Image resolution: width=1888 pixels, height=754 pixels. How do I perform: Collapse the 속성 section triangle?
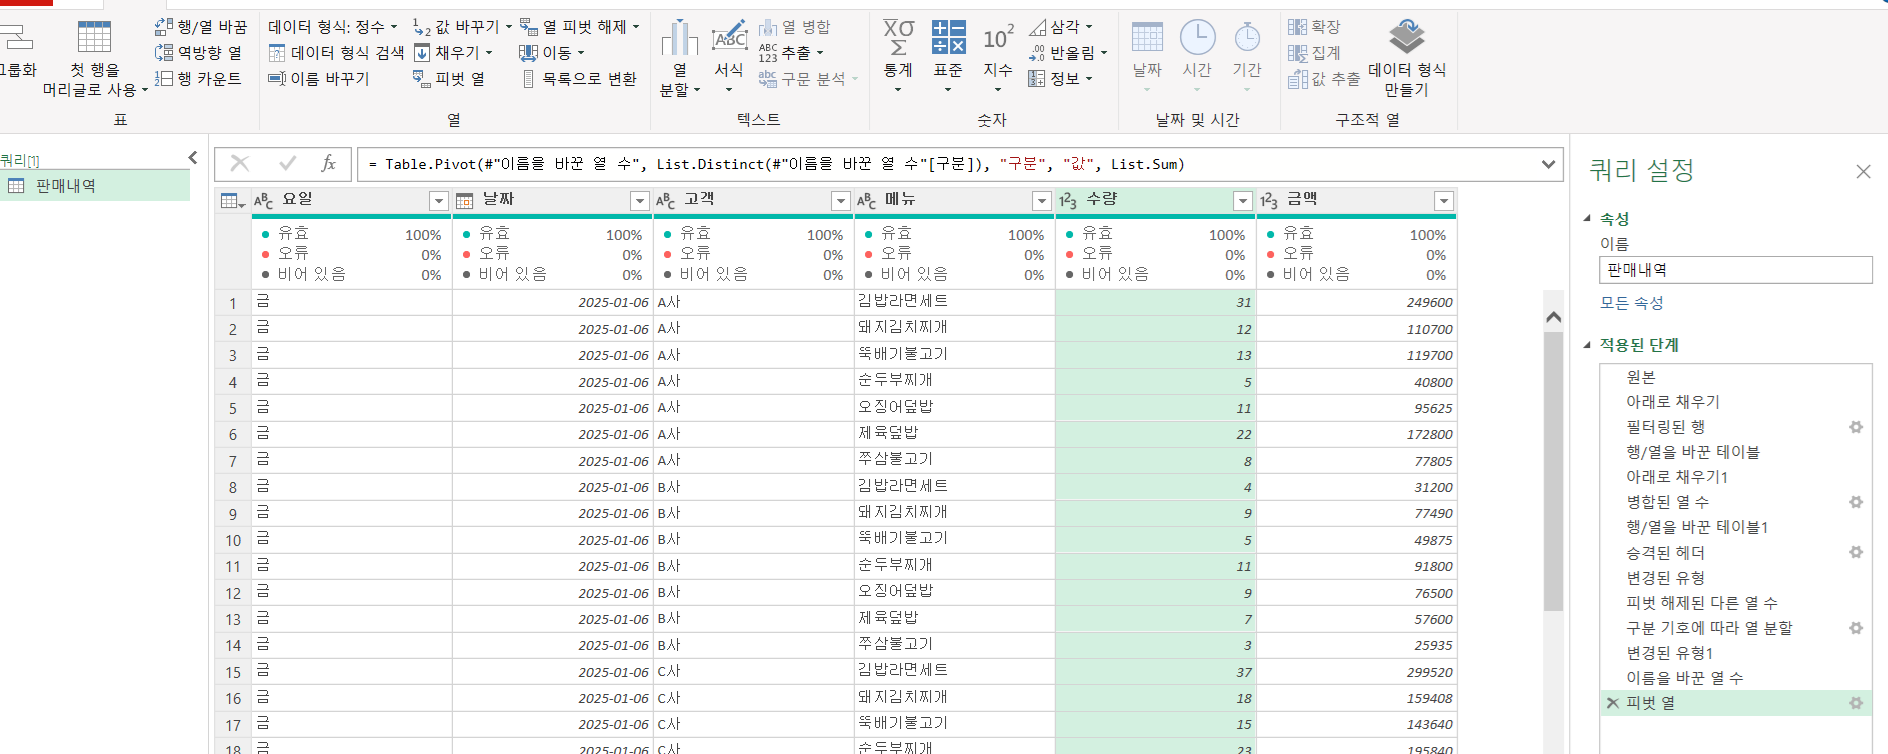(1587, 218)
